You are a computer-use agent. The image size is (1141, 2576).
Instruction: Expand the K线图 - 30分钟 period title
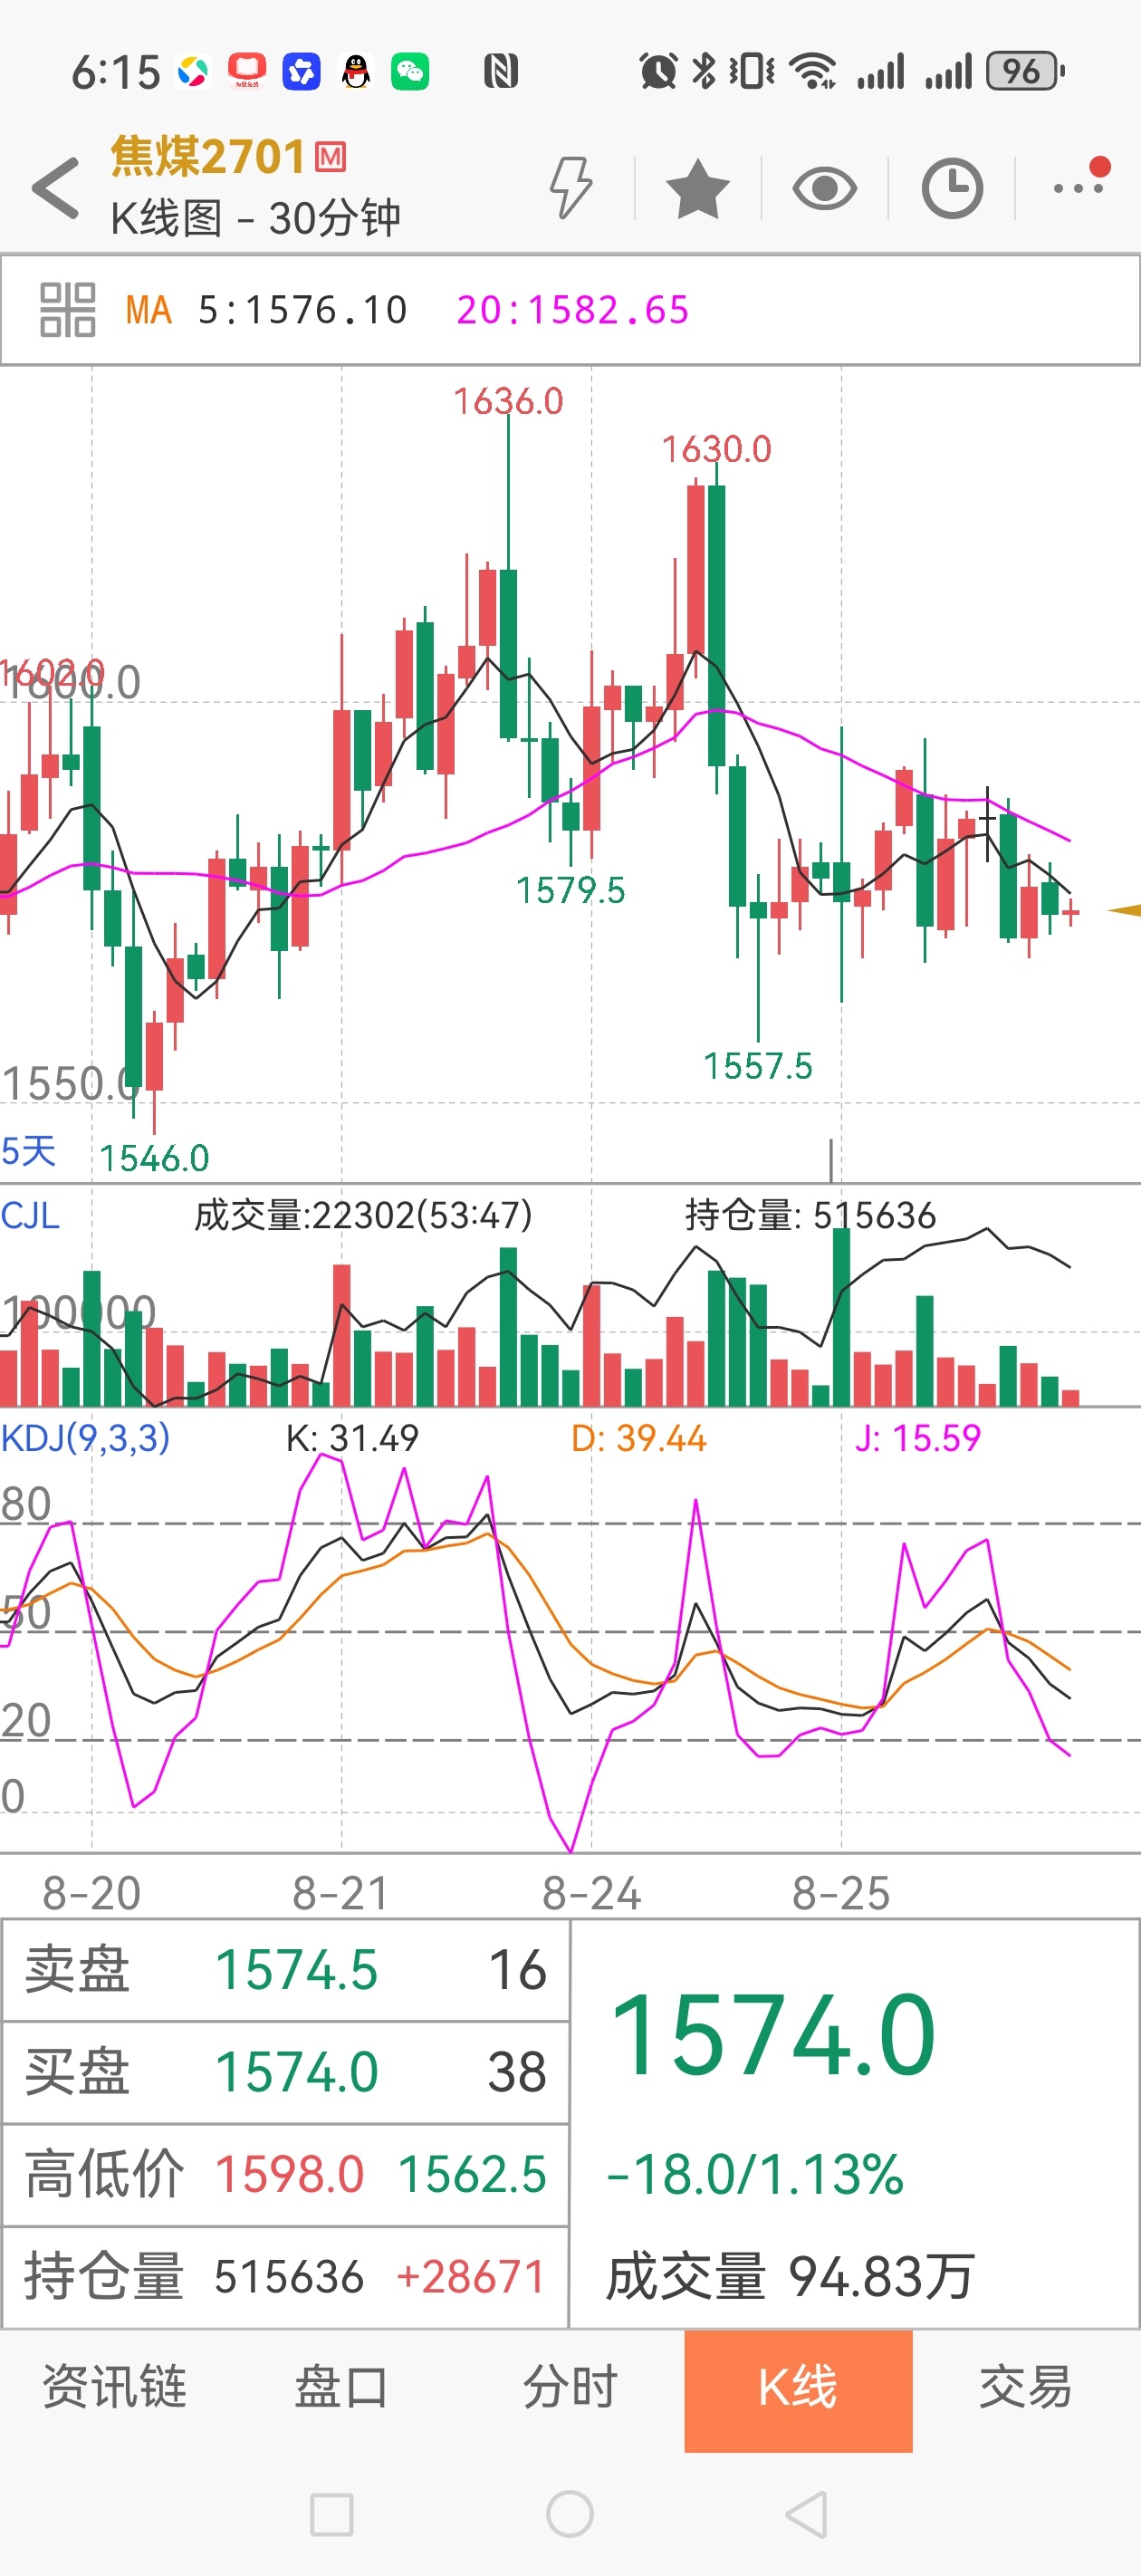(x=255, y=218)
